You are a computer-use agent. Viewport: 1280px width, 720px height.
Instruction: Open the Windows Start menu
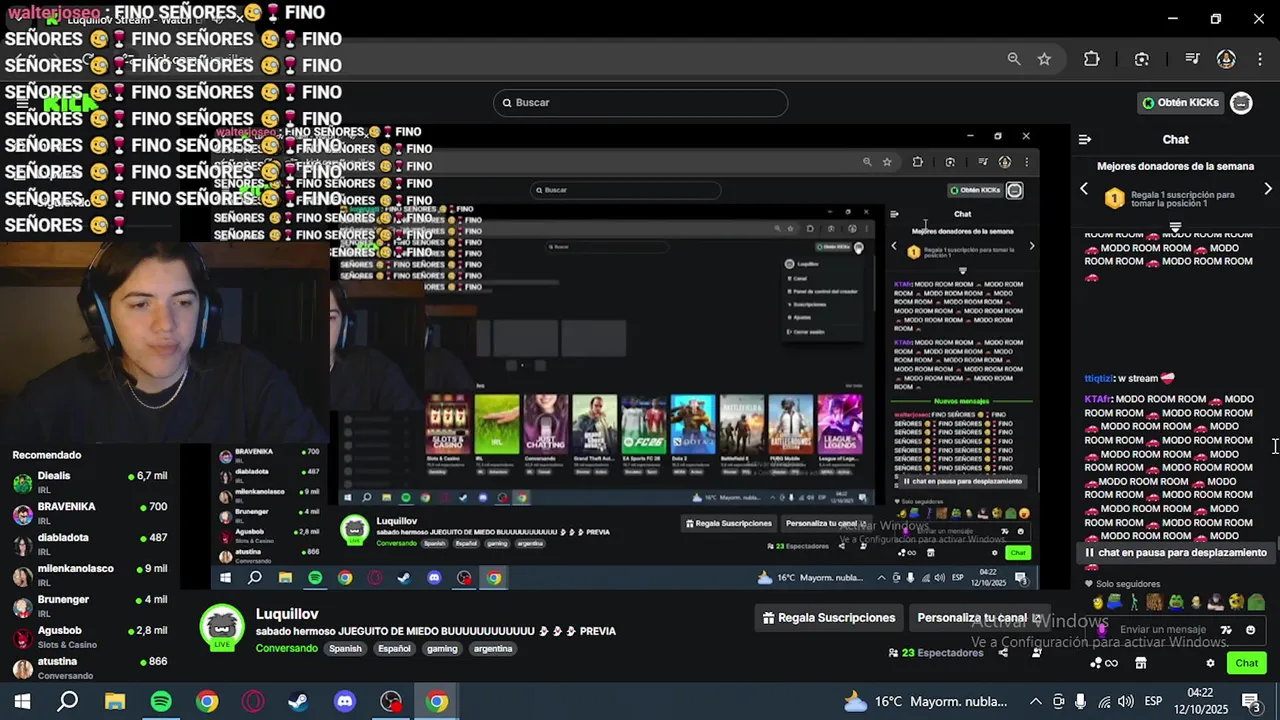pyautogui.click(x=22, y=702)
